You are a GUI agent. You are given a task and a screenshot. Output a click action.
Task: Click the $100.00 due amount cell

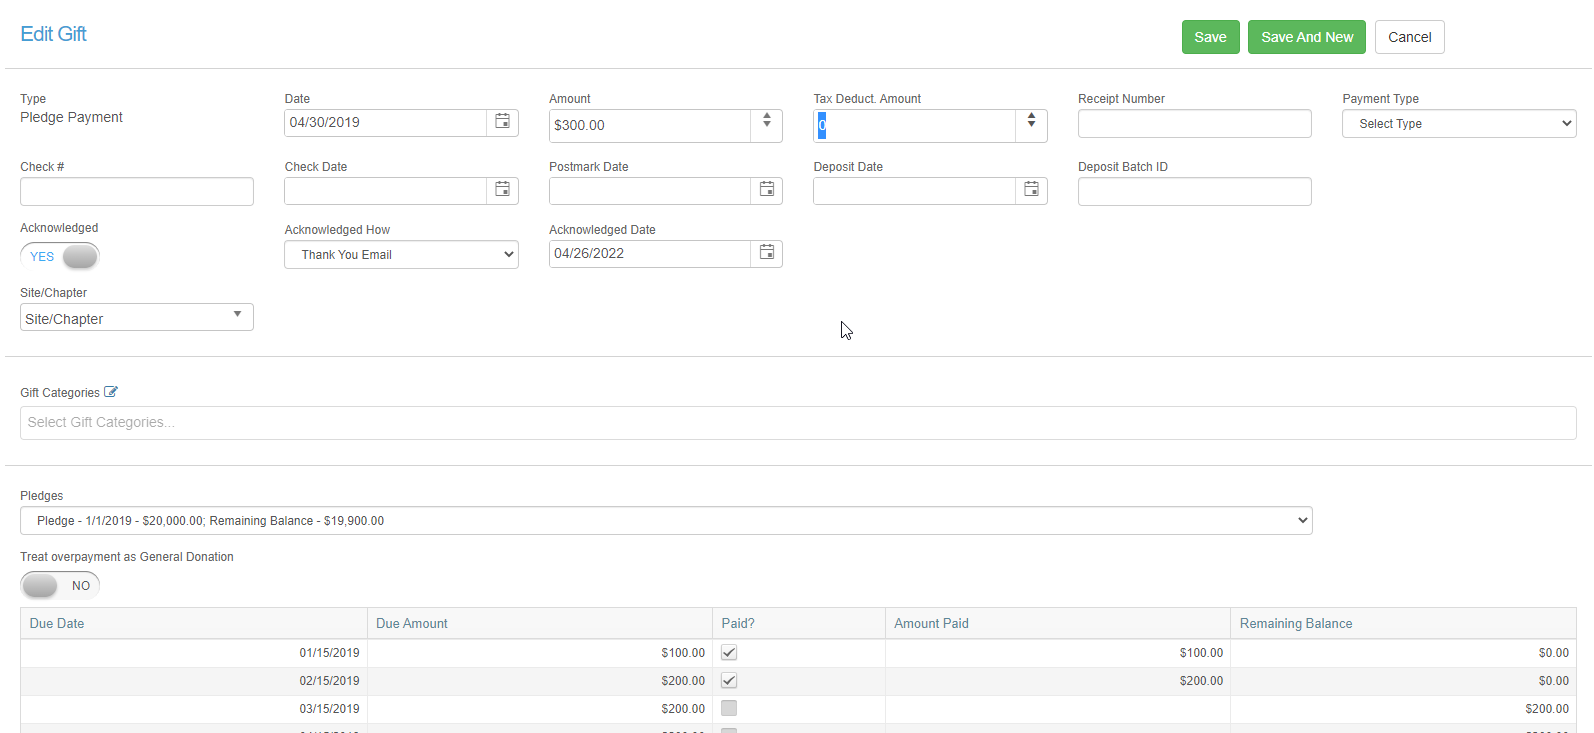point(540,653)
